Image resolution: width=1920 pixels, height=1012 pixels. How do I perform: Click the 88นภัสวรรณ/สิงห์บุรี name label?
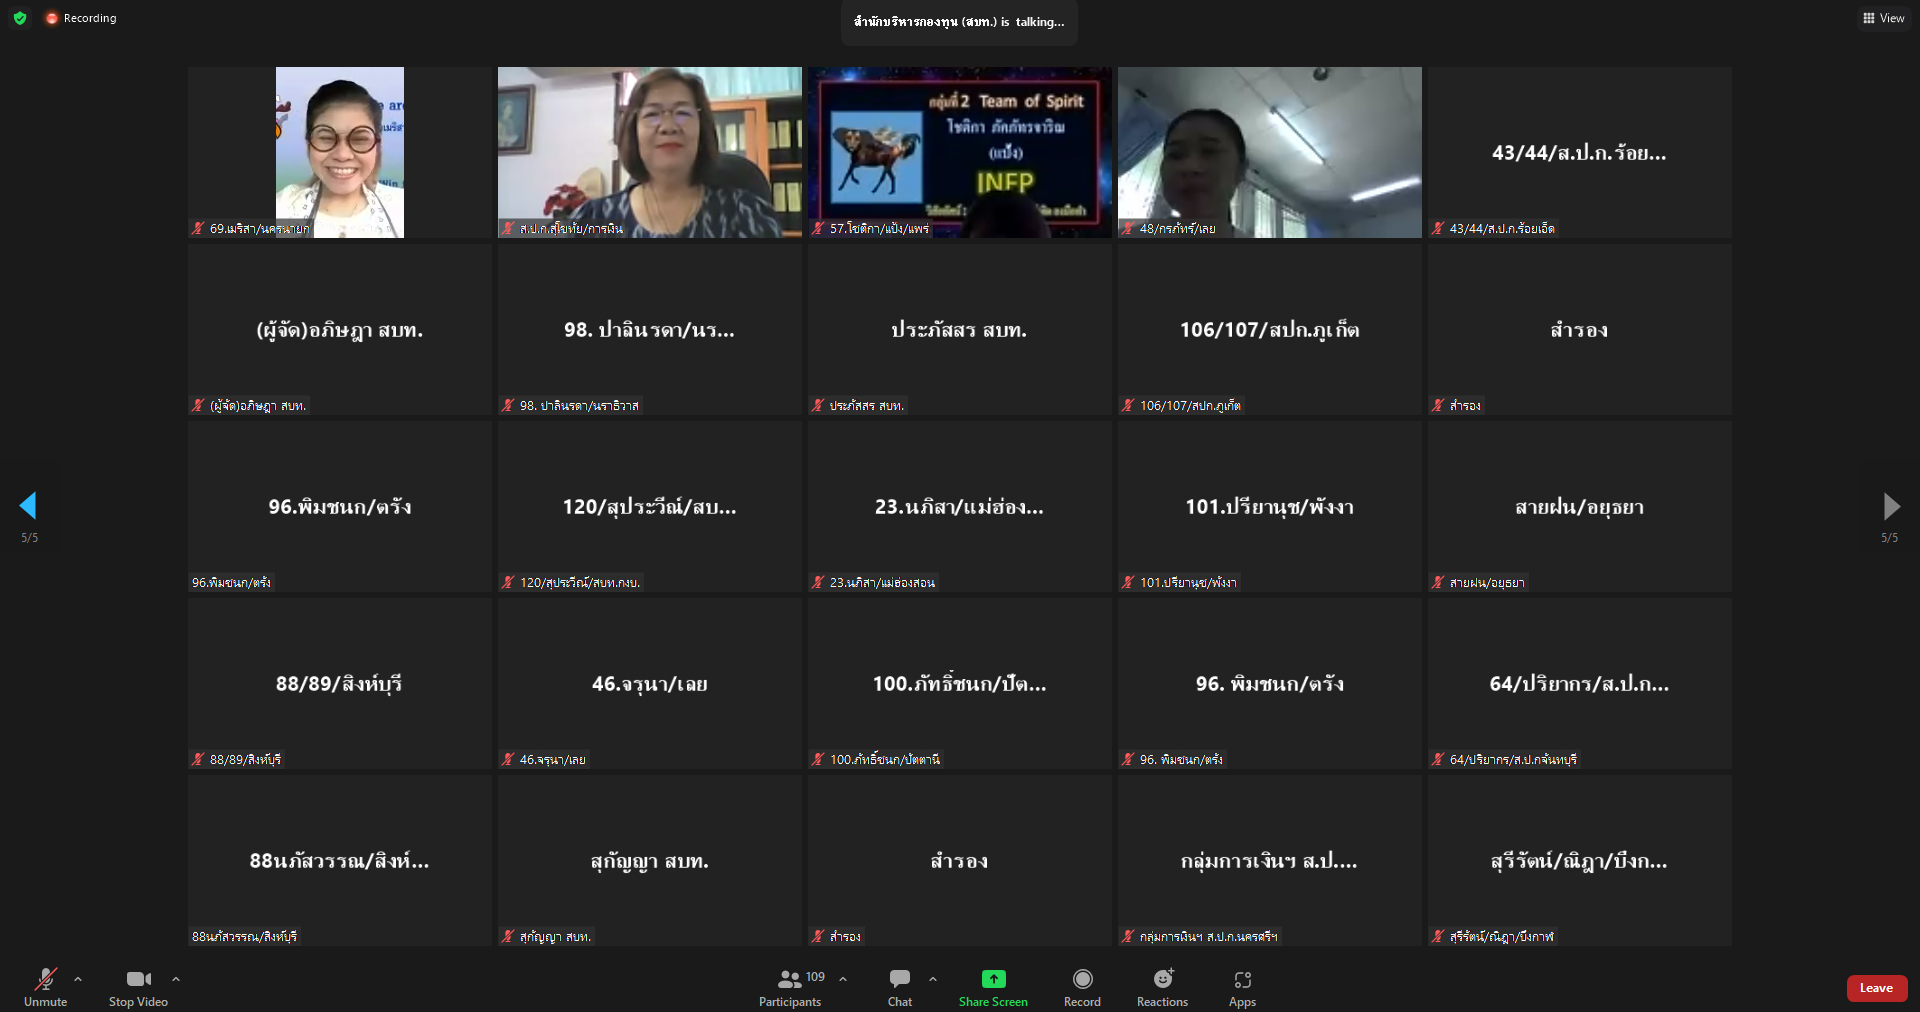tap(244, 937)
